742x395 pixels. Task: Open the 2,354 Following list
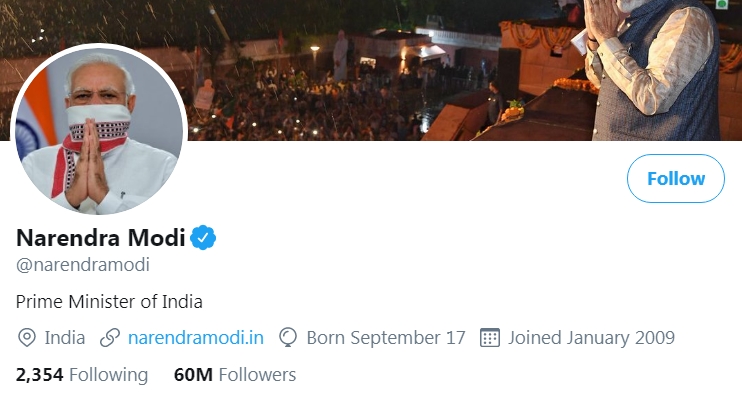(x=82, y=375)
